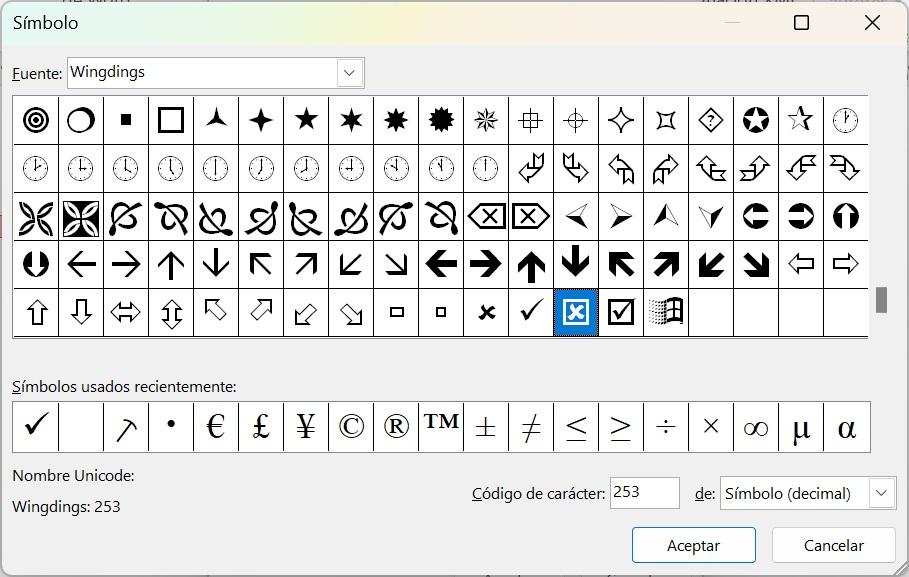Open the Fuente font dropdown
Image resolution: width=909 pixels, height=577 pixels.
tap(349, 72)
